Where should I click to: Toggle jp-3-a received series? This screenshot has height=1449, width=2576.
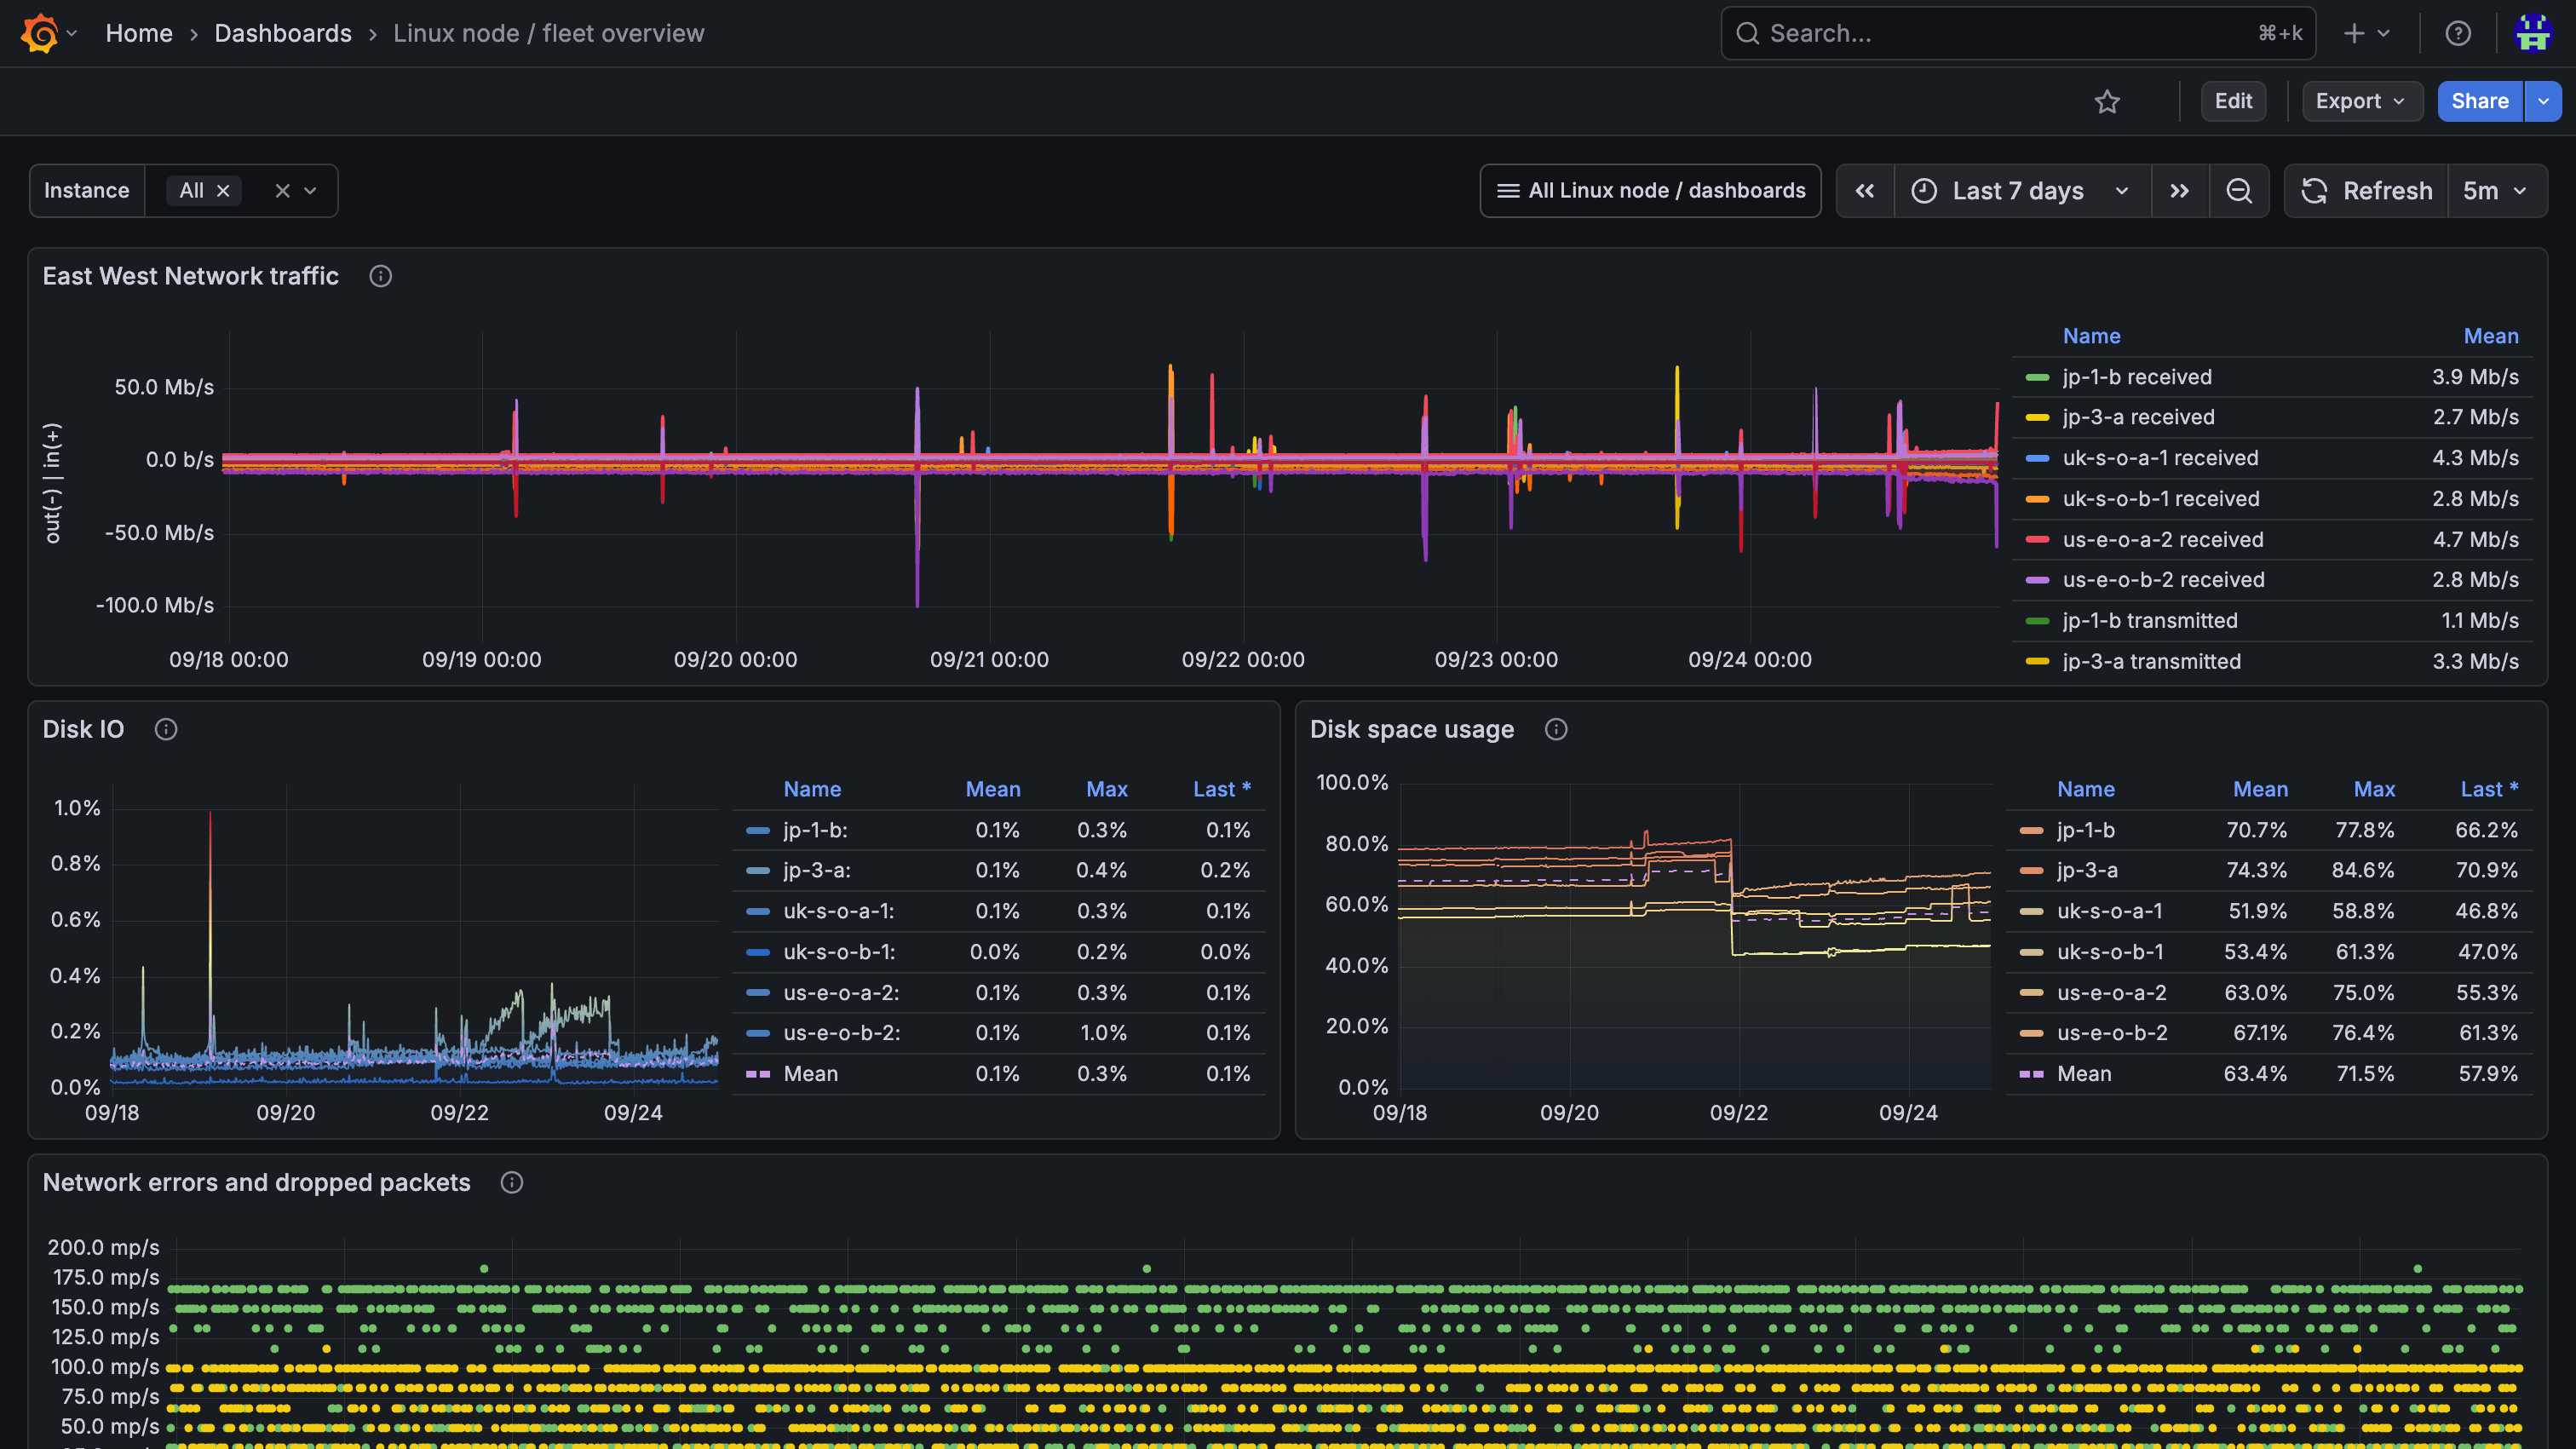[2138, 417]
